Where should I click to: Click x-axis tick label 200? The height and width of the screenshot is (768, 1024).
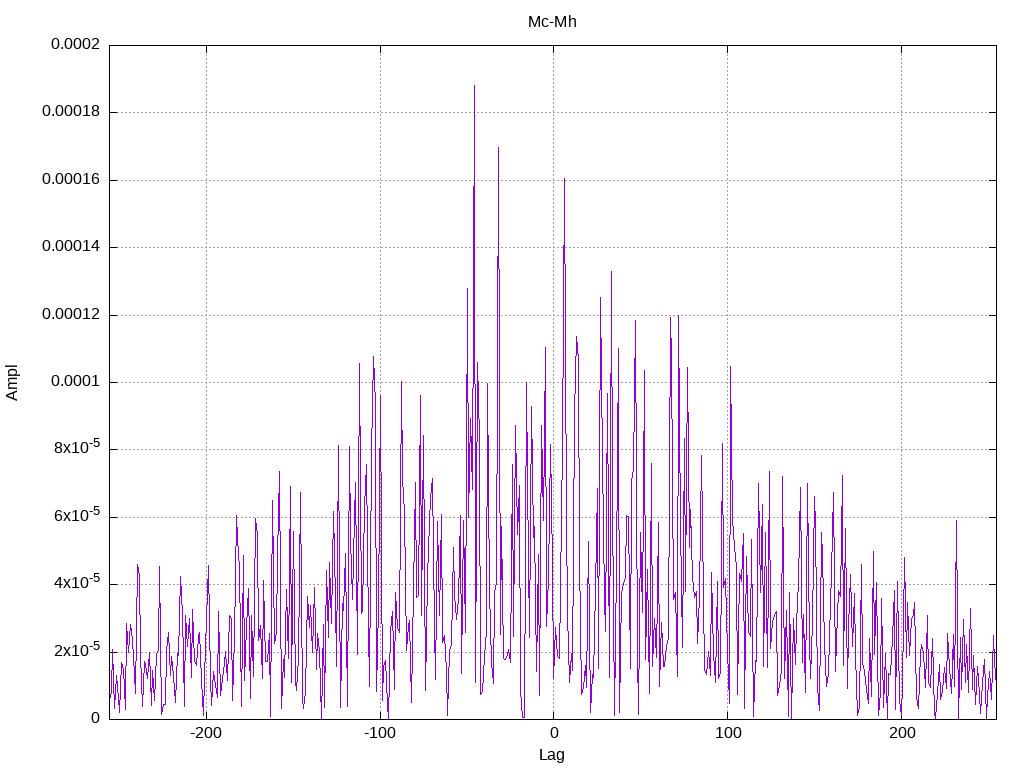tap(902, 733)
